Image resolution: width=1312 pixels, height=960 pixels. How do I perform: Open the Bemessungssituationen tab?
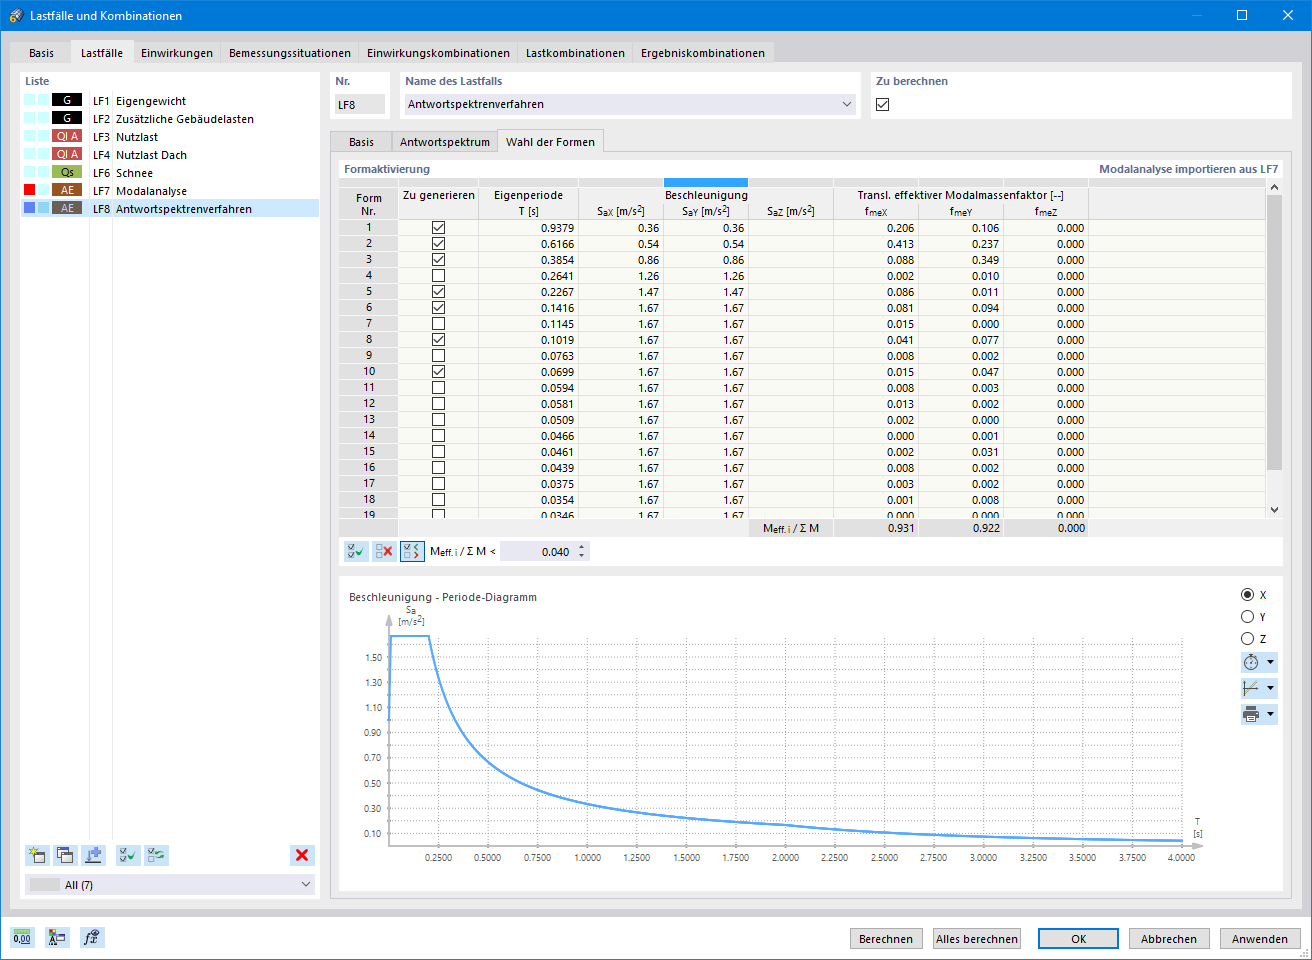click(290, 53)
